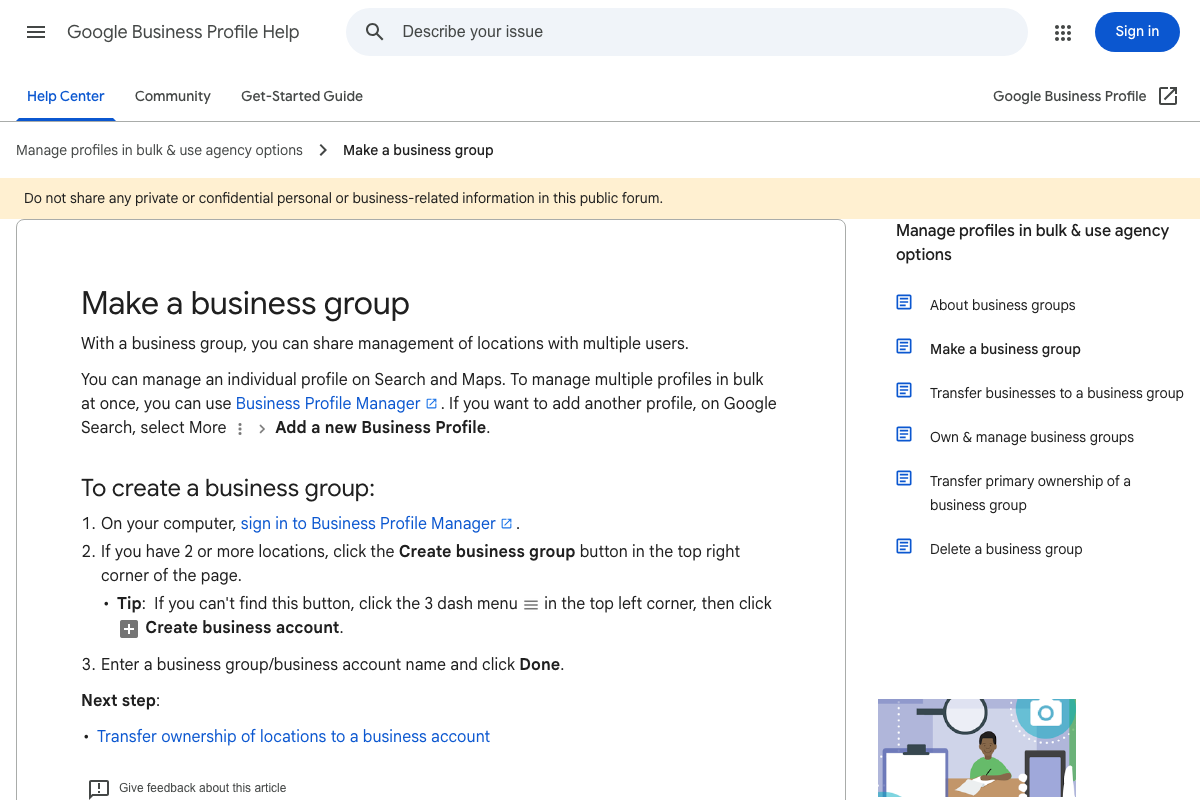Click the Make a business group heading
The image size is (1200, 800).
245,303
